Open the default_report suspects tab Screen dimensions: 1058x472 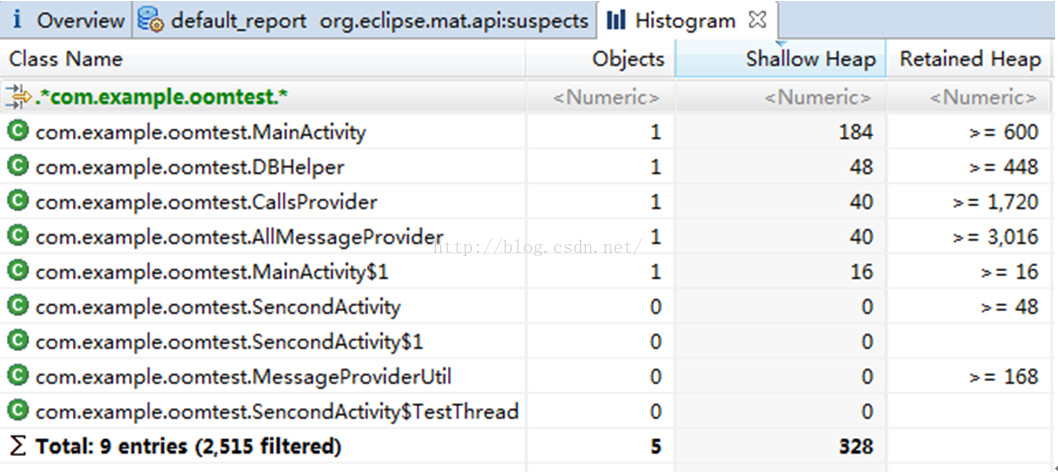[x=364, y=20]
